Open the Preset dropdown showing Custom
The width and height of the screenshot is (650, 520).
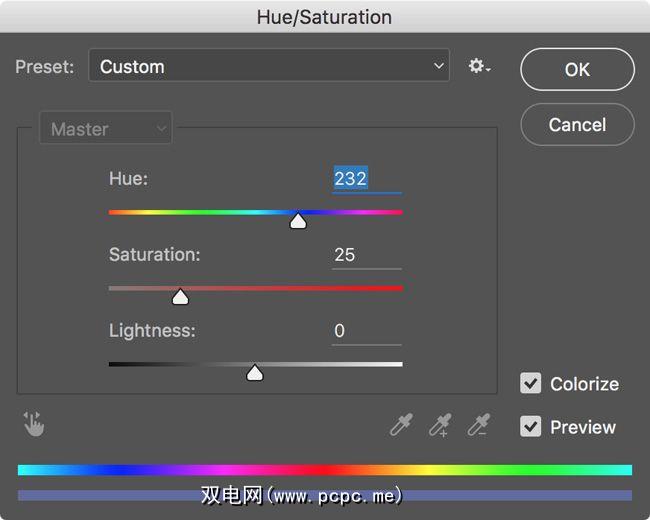pyautogui.click(x=269, y=67)
